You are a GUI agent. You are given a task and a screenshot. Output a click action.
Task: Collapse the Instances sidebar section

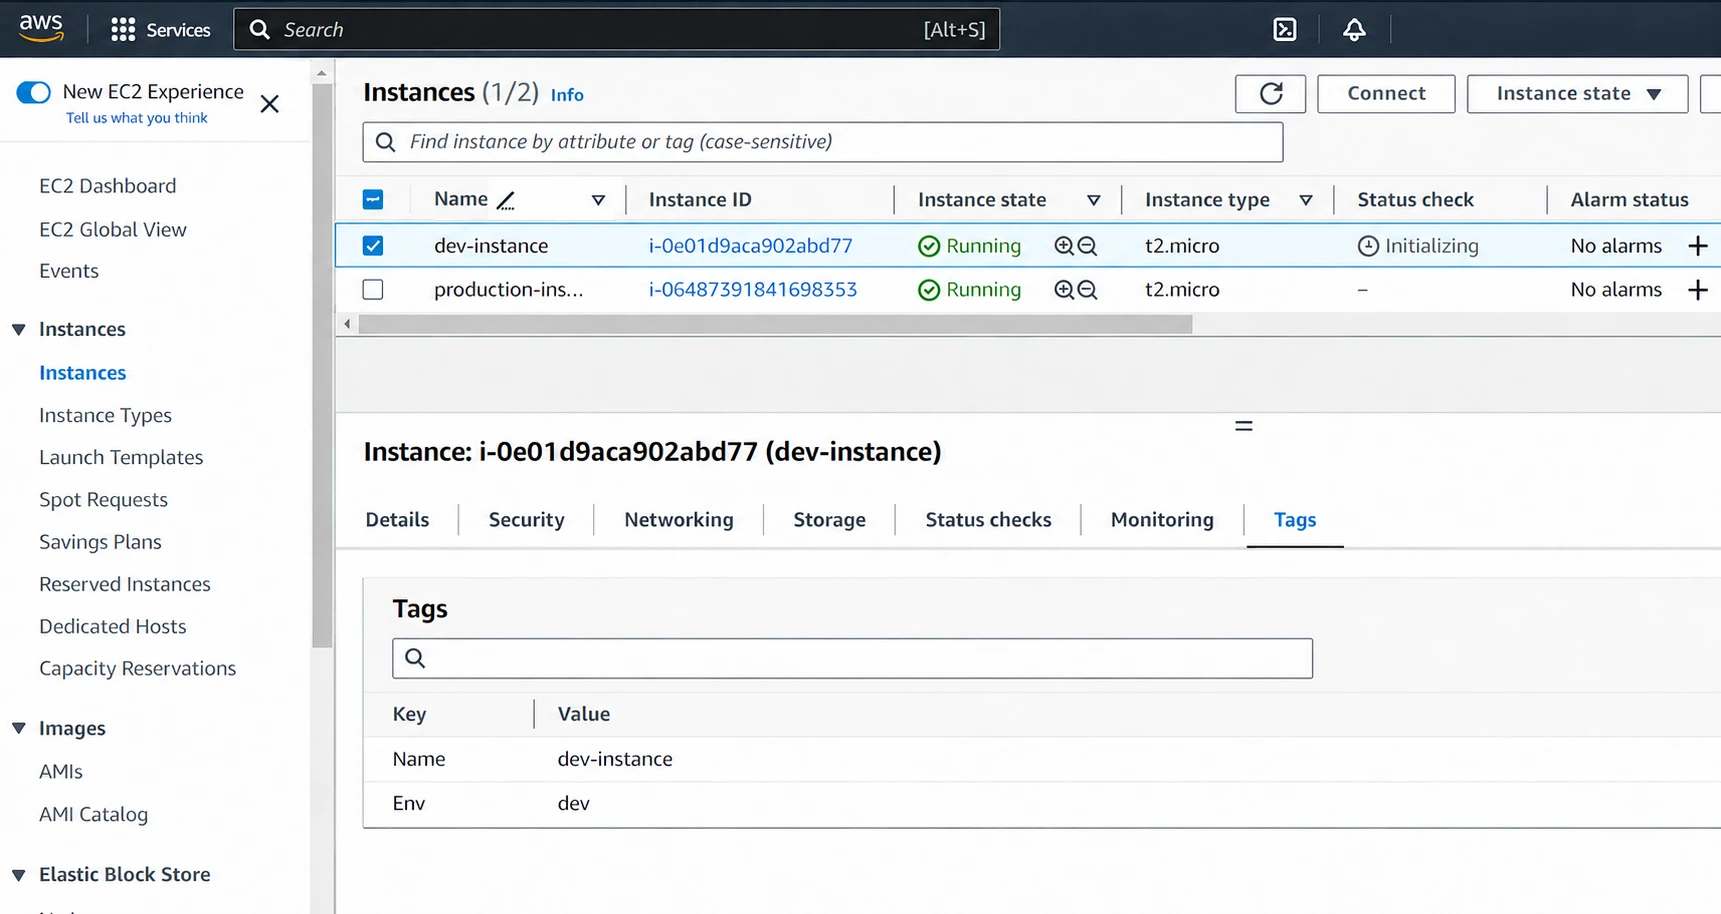click(x=18, y=330)
